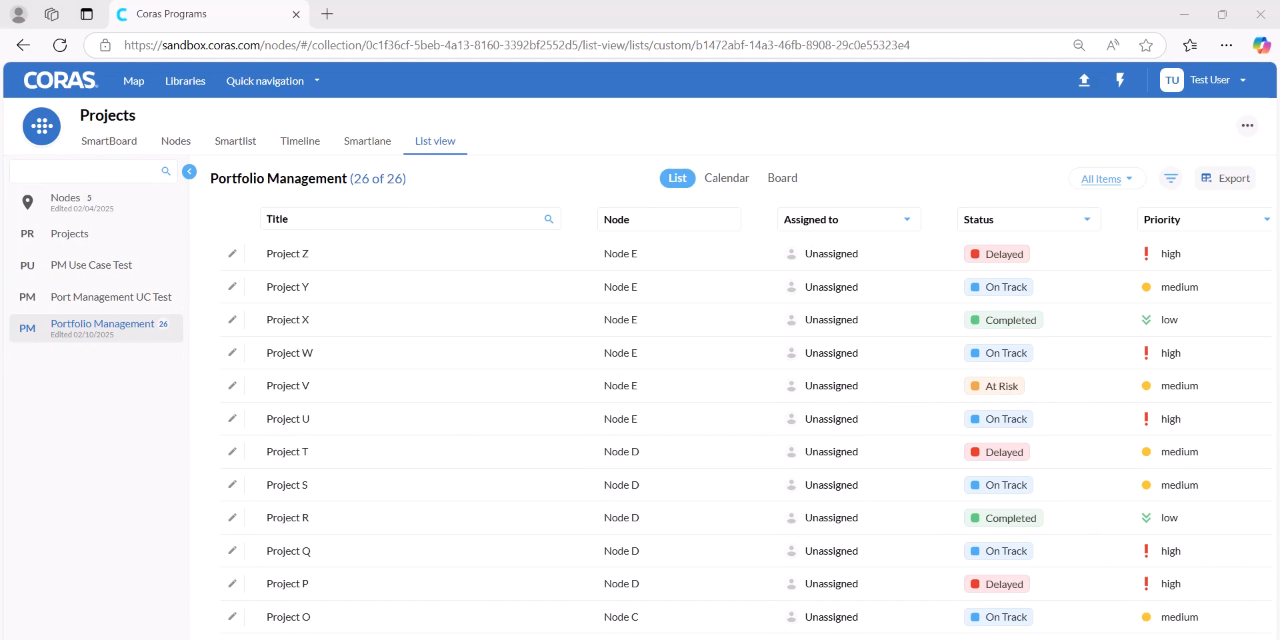
Task: Edit Project R with pencil icon
Action: [232, 517]
